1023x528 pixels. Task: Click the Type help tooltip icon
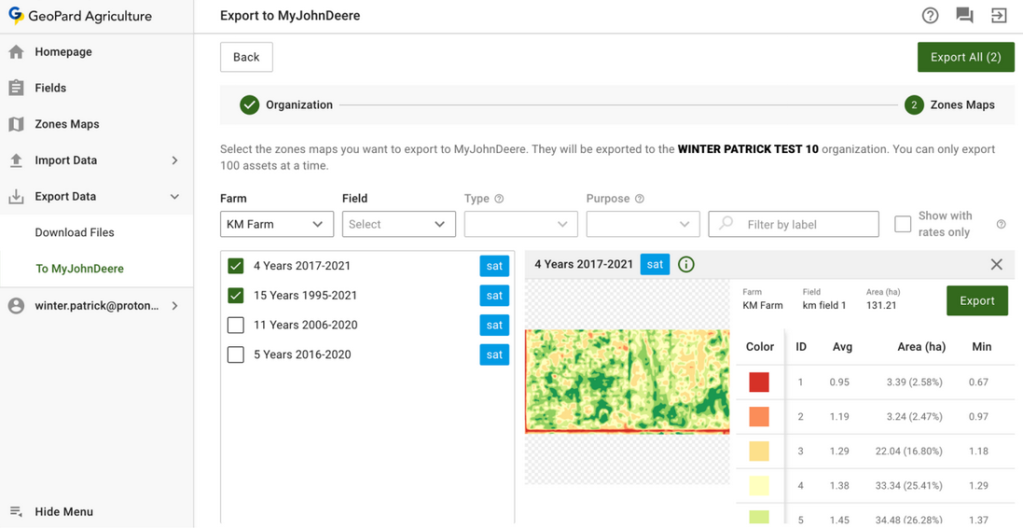click(x=499, y=199)
